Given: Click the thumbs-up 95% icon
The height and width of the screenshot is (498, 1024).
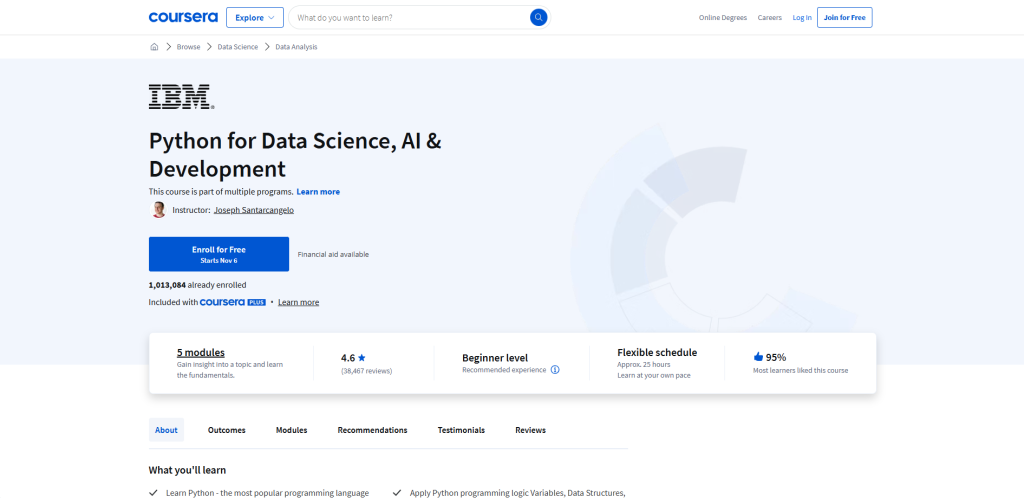Looking at the screenshot, I should (x=758, y=357).
